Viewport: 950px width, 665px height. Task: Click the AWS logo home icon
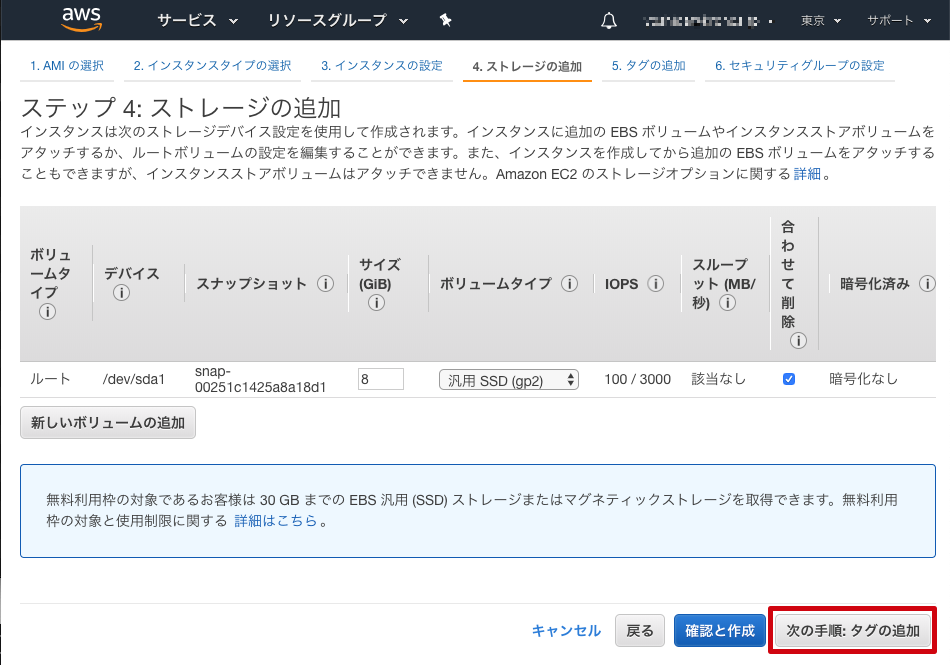(89, 20)
